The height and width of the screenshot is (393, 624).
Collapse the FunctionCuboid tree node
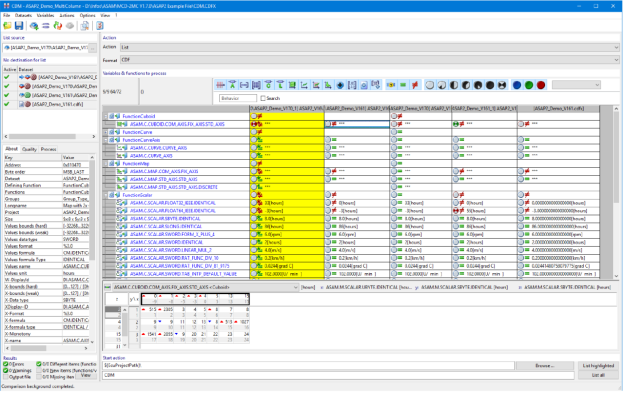106,116
